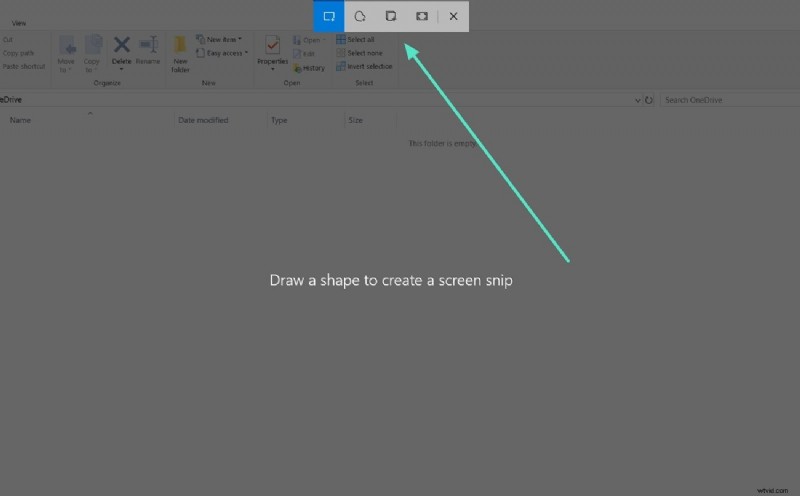The image size is (800, 496).
Task: Click the Edit button
Action: tap(304, 54)
